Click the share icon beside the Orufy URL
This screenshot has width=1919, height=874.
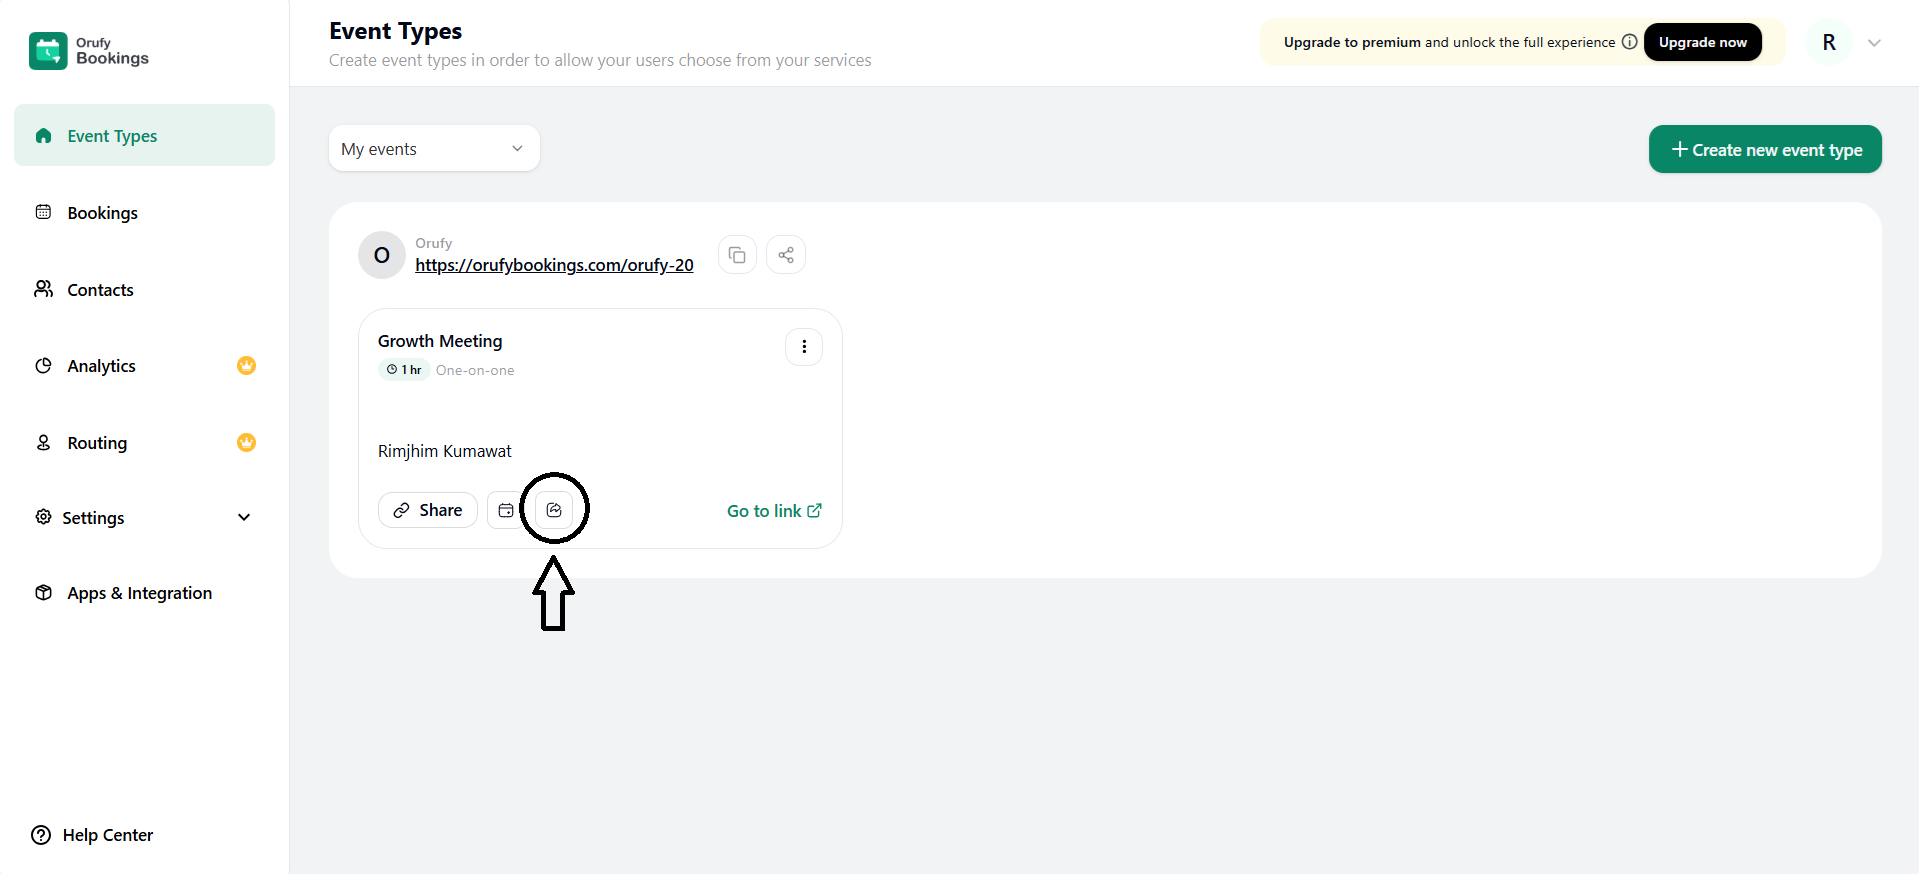click(786, 255)
